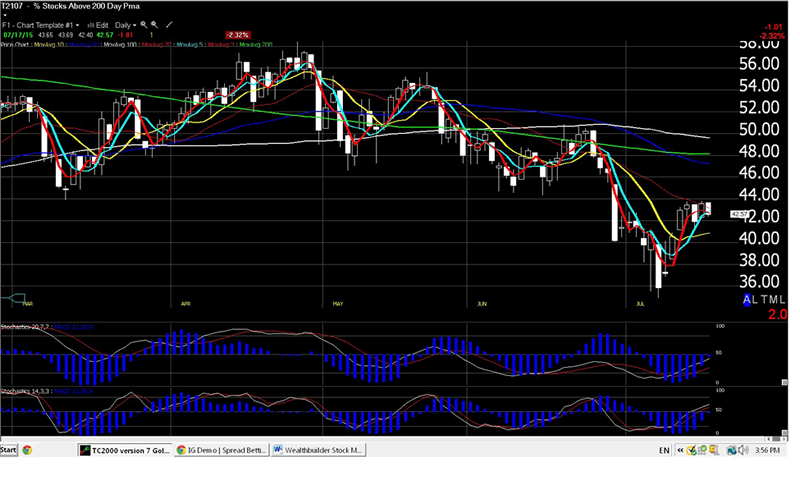Click the Price Chart legend label
The height and width of the screenshot is (500, 800).
pyautogui.click(x=15, y=45)
